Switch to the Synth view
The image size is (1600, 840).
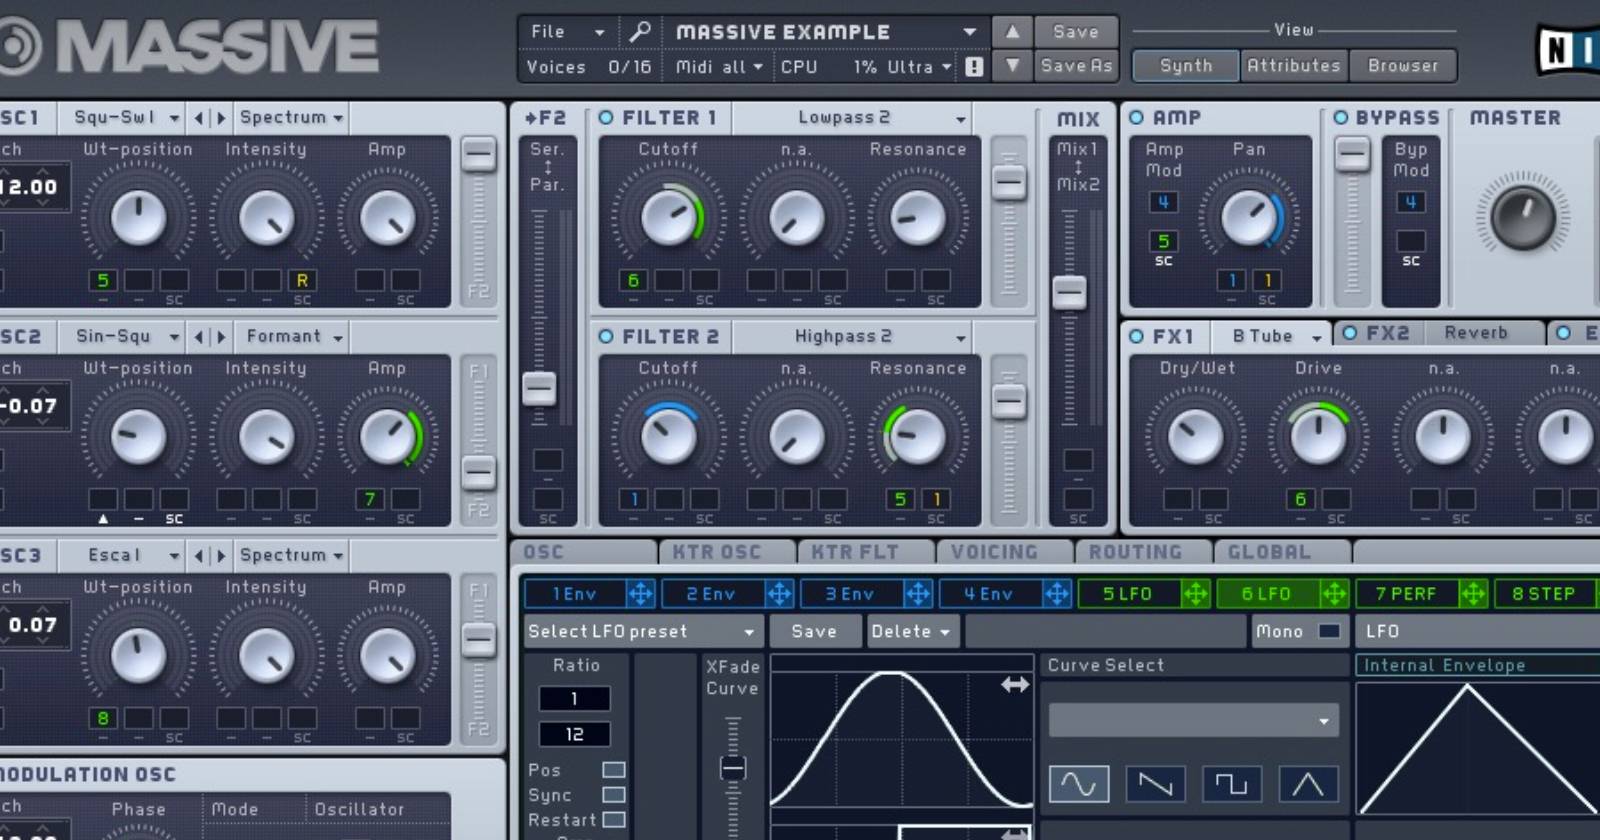1186,66
